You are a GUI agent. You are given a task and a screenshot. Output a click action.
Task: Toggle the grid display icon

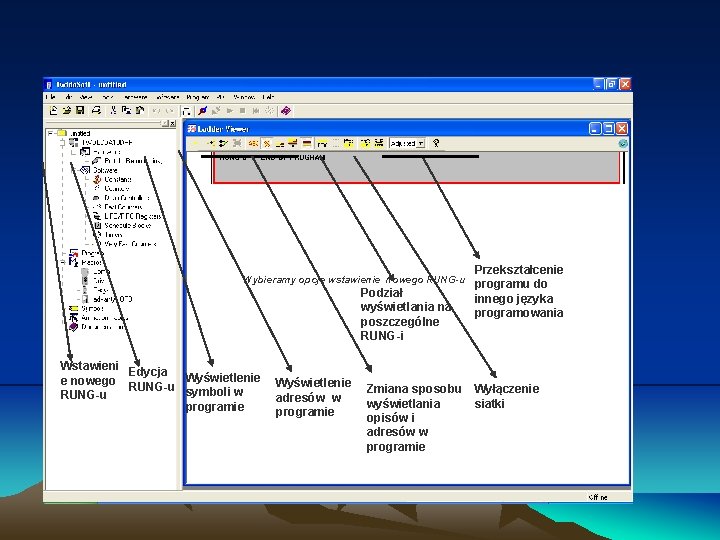[336, 143]
